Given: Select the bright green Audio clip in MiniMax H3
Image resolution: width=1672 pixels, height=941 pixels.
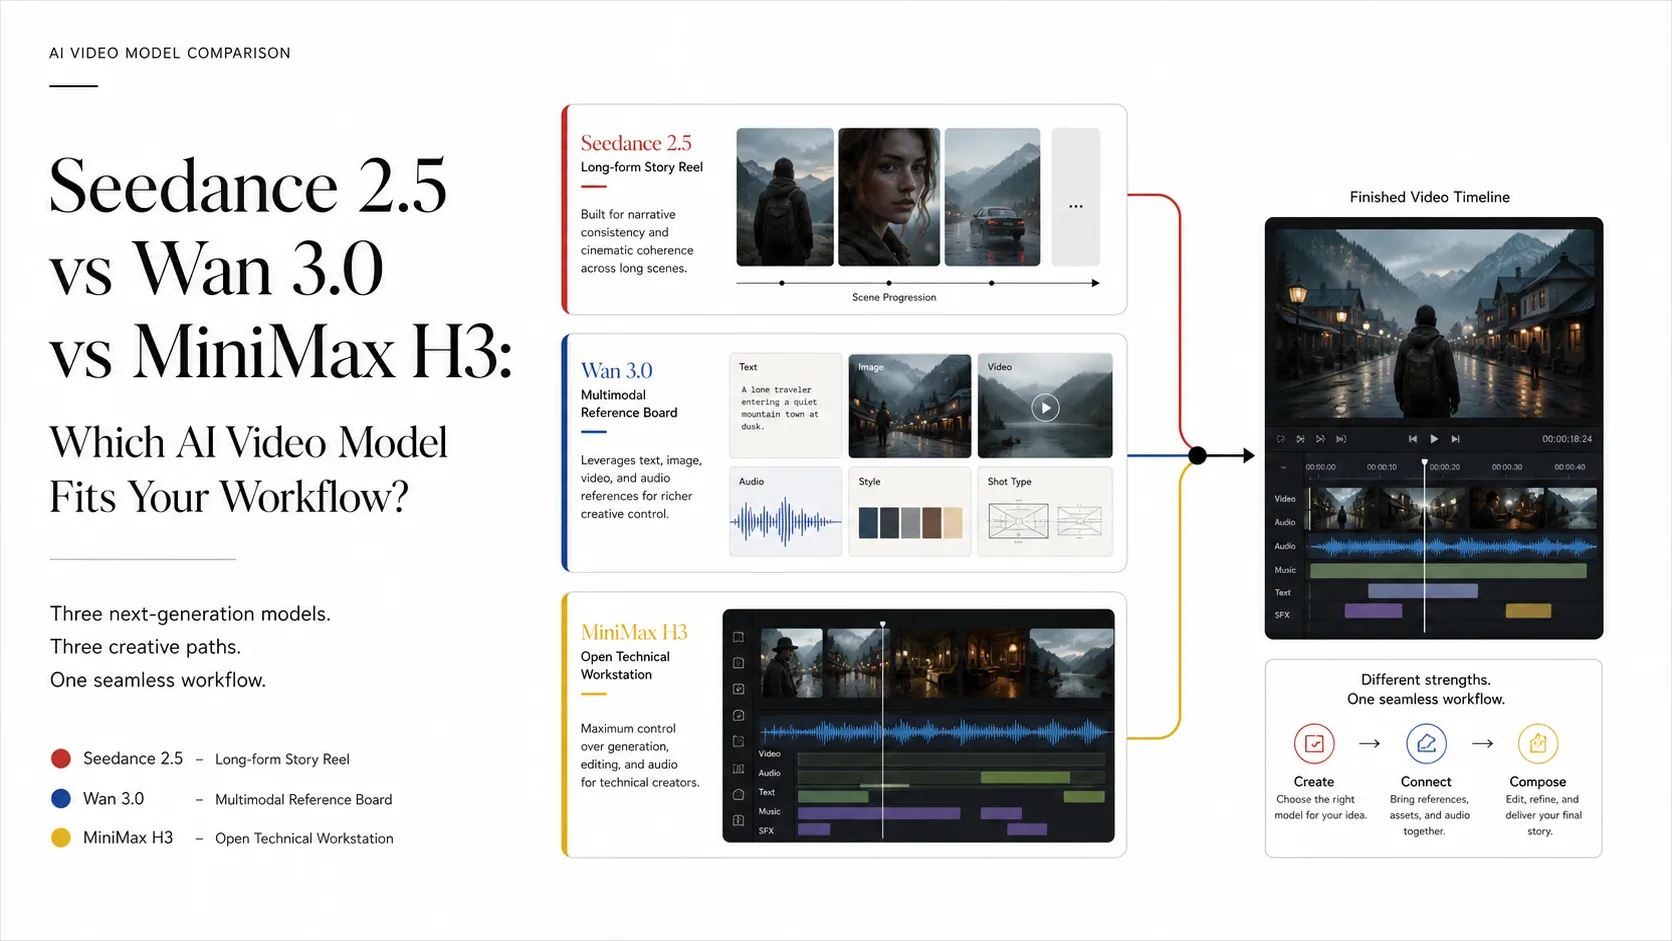Looking at the screenshot, I should 1025,777.
